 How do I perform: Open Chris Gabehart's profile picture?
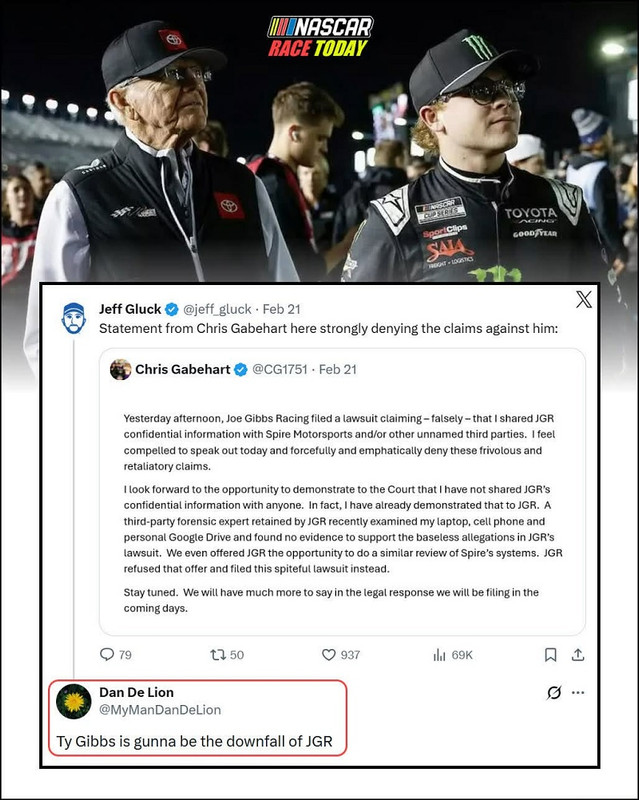click(x=120, y=369)
